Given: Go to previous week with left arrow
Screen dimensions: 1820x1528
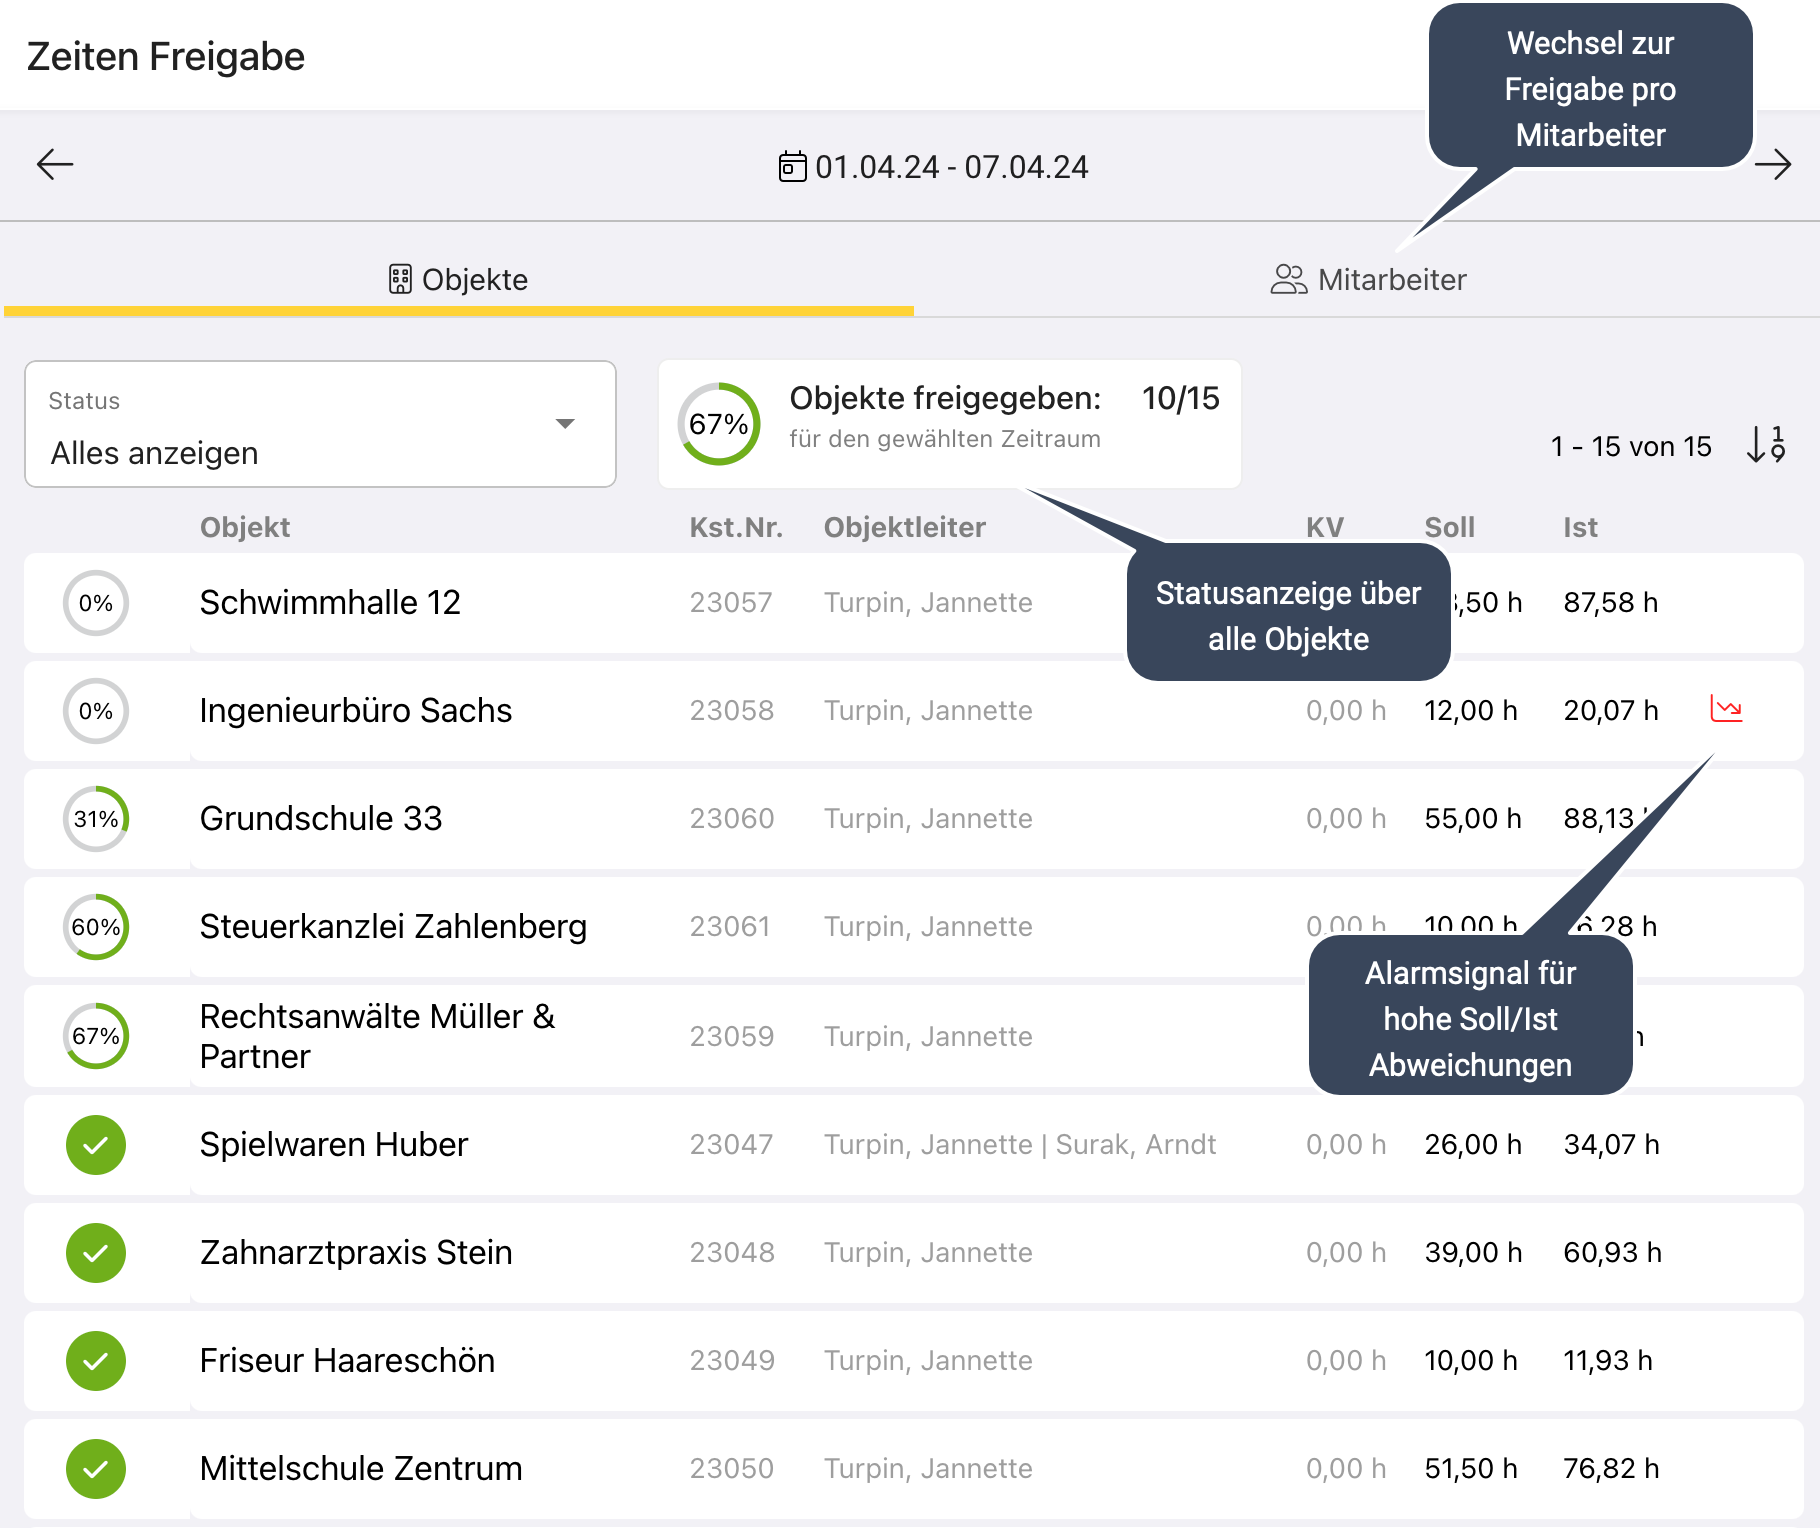Looking at the screenshot, I should click(x=55, y=164).
